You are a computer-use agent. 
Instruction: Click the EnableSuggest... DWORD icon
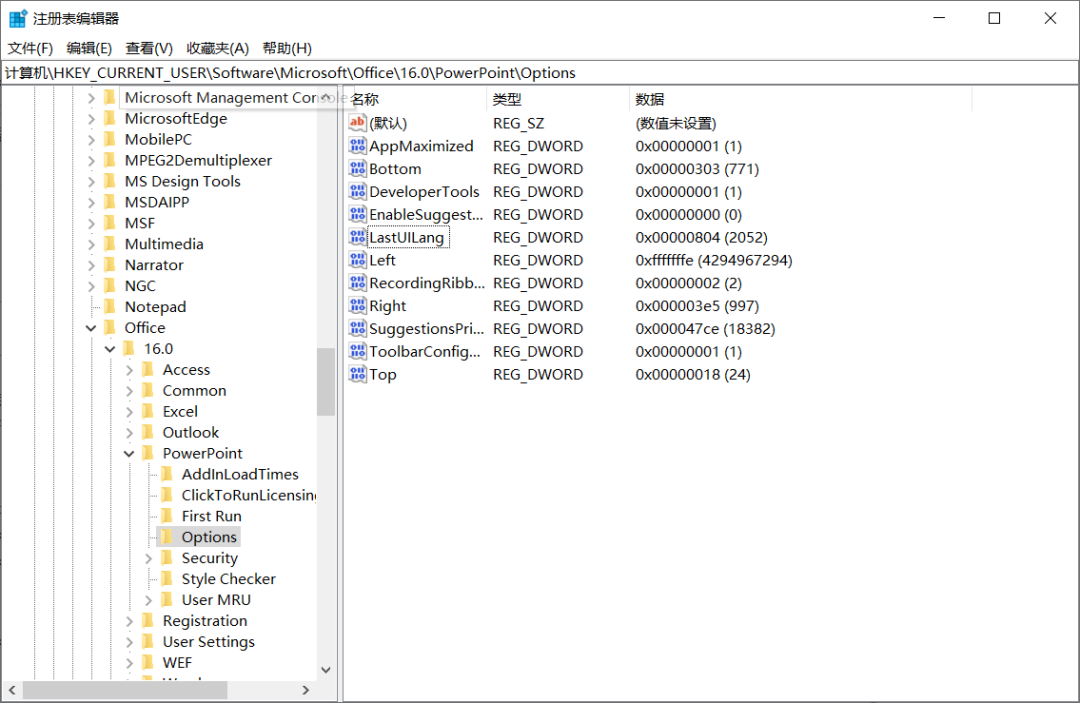(357, 214)
